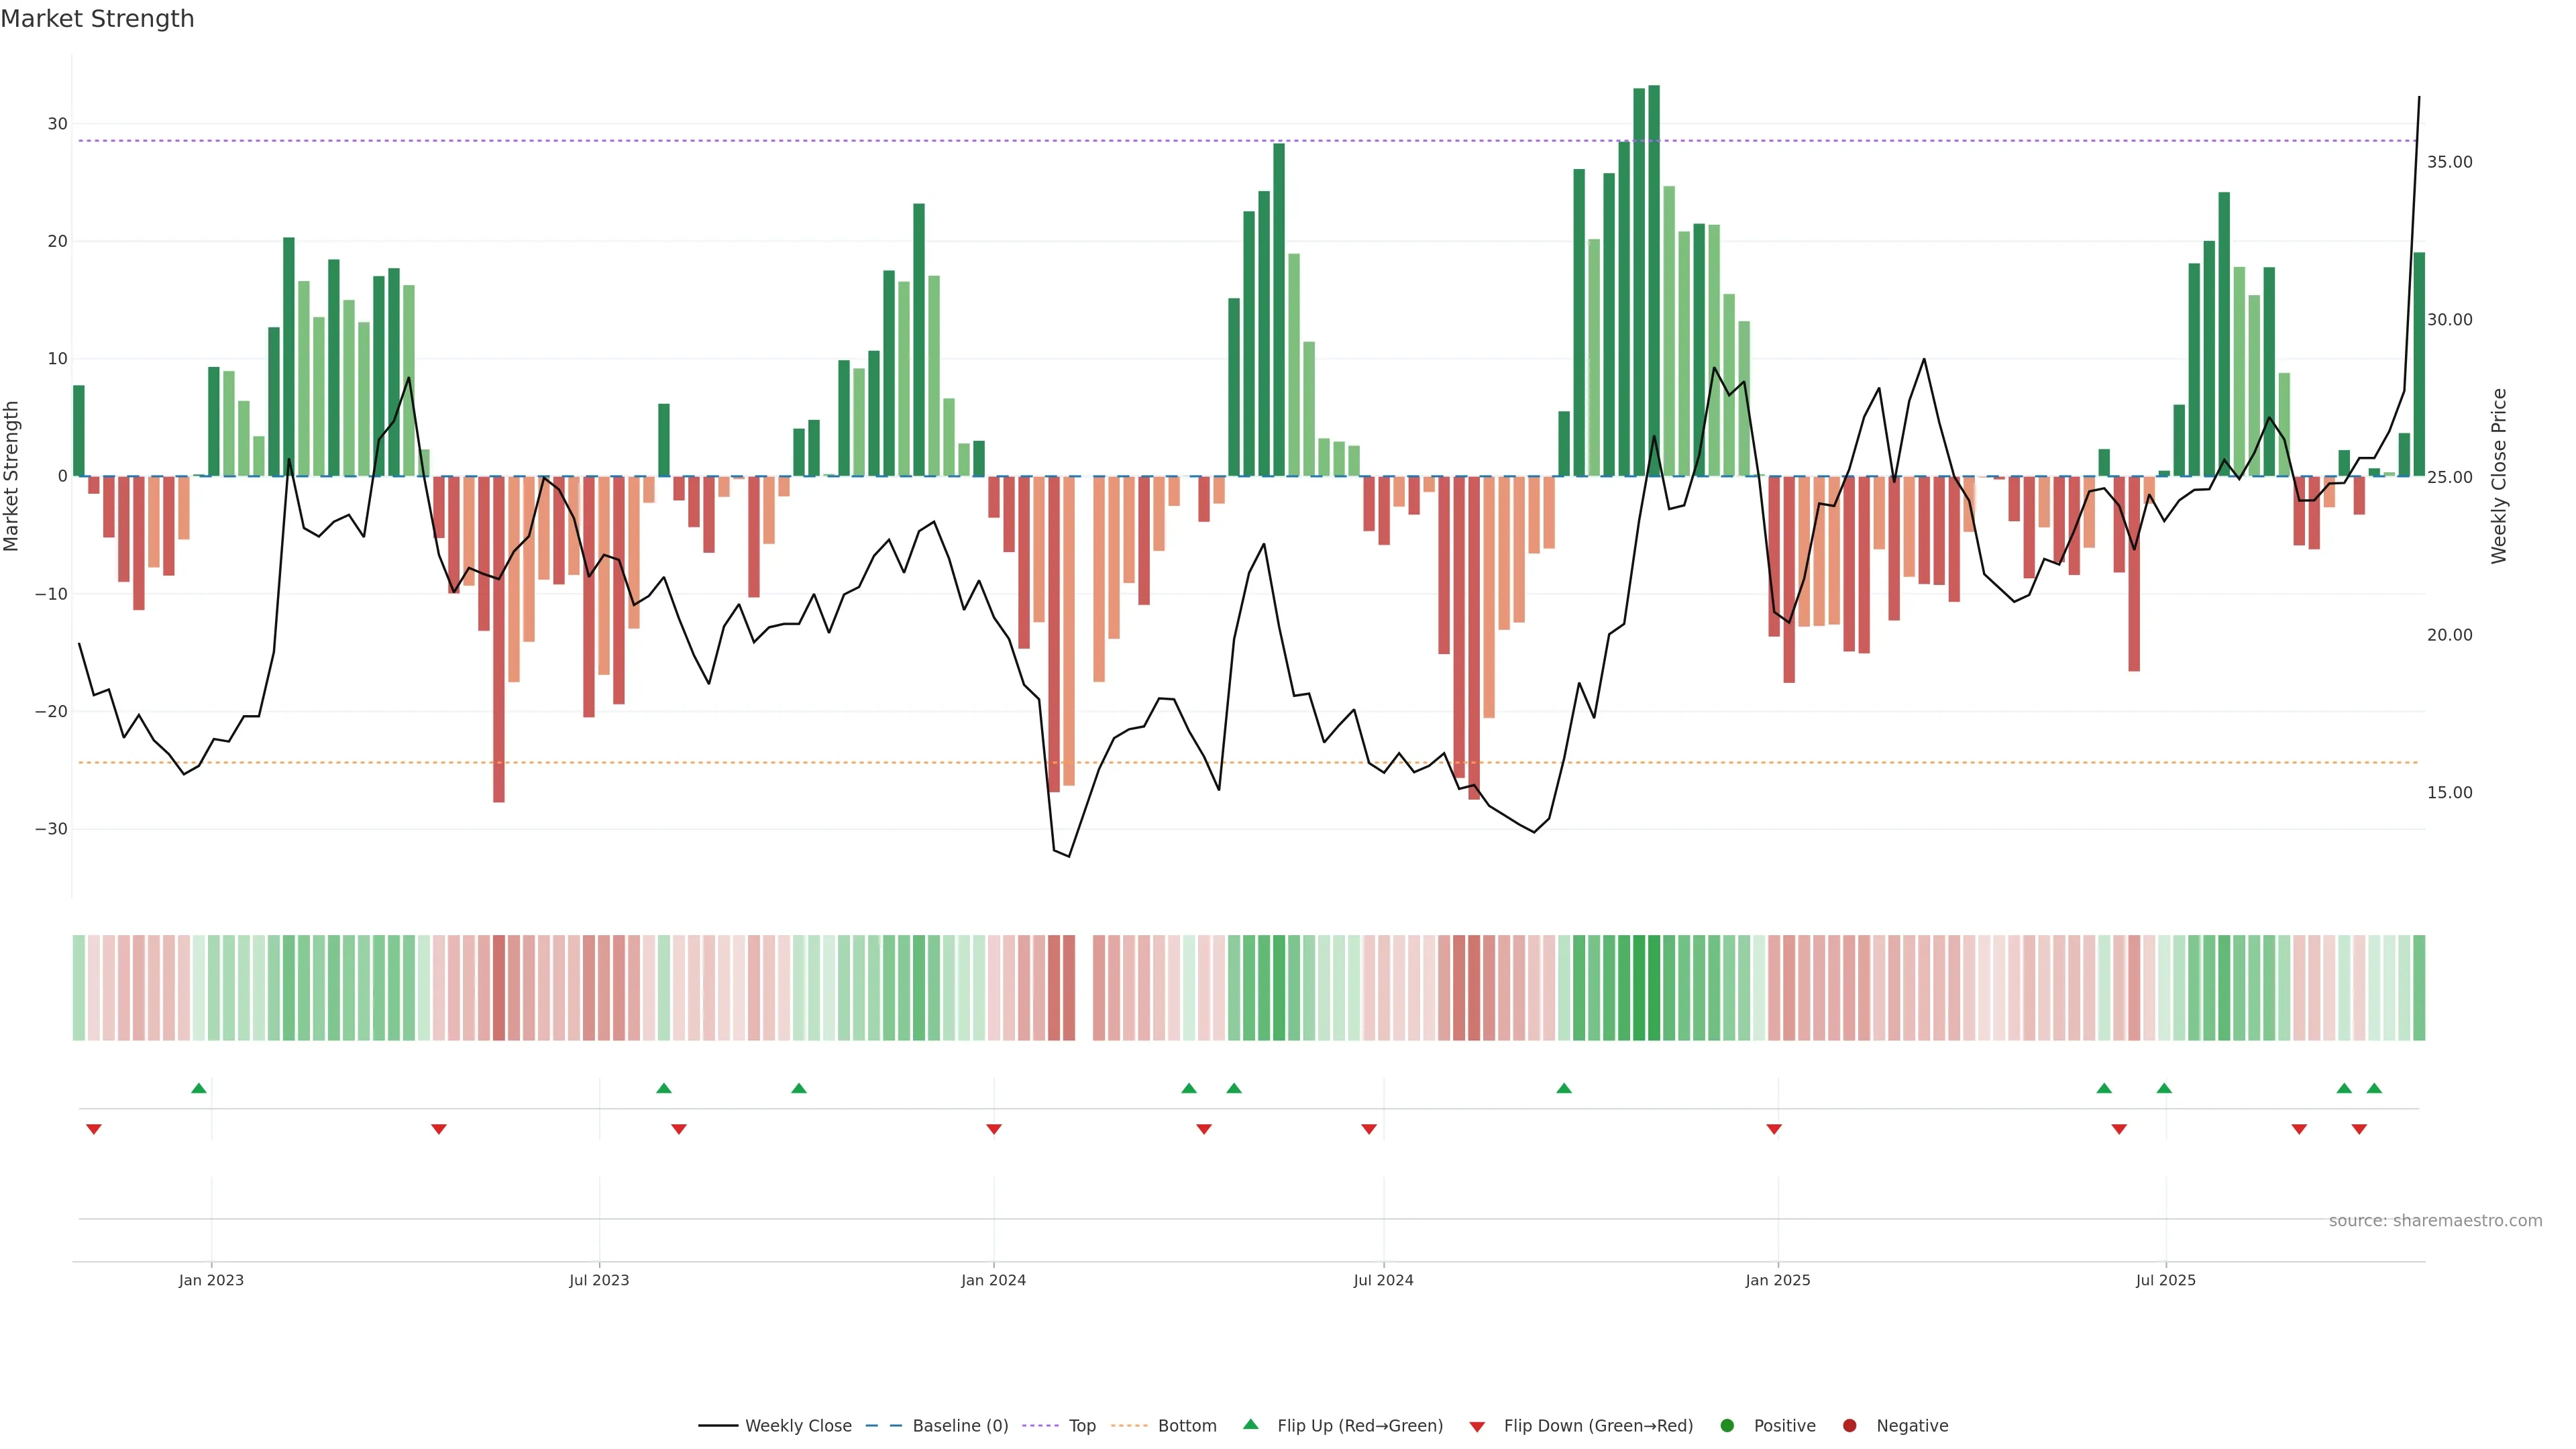Click the Jul 2025 x-axis label
2576x1449 pixels.
(2165, 1280)
